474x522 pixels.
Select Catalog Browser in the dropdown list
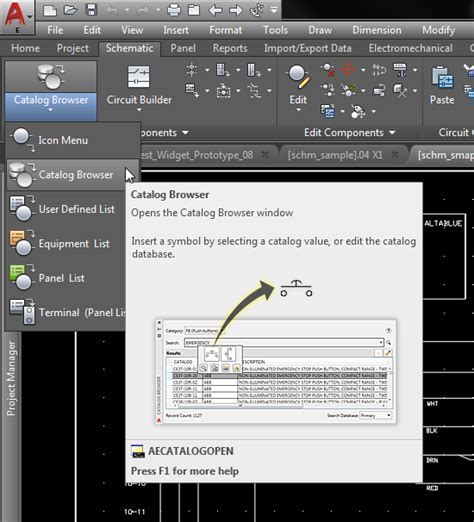tap(72, 175)
